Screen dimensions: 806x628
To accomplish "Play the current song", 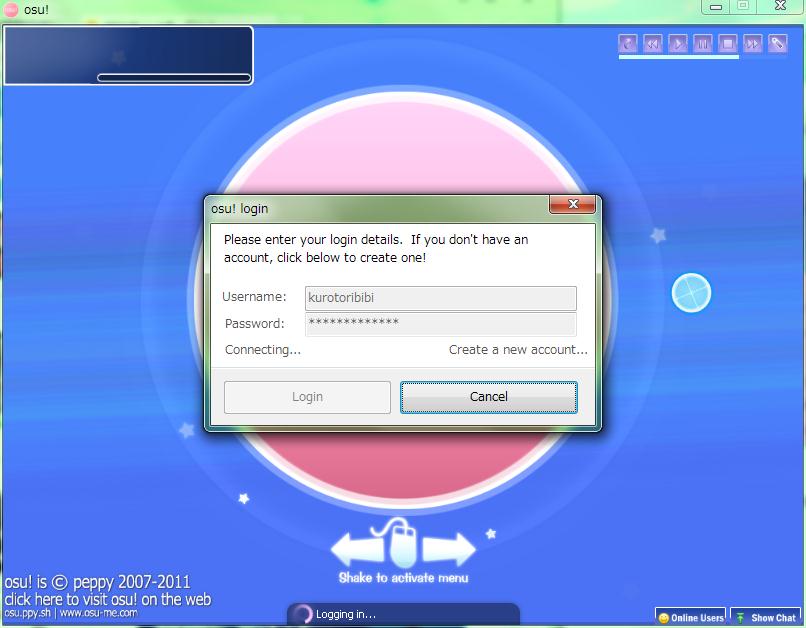I will tap(677, 44).
